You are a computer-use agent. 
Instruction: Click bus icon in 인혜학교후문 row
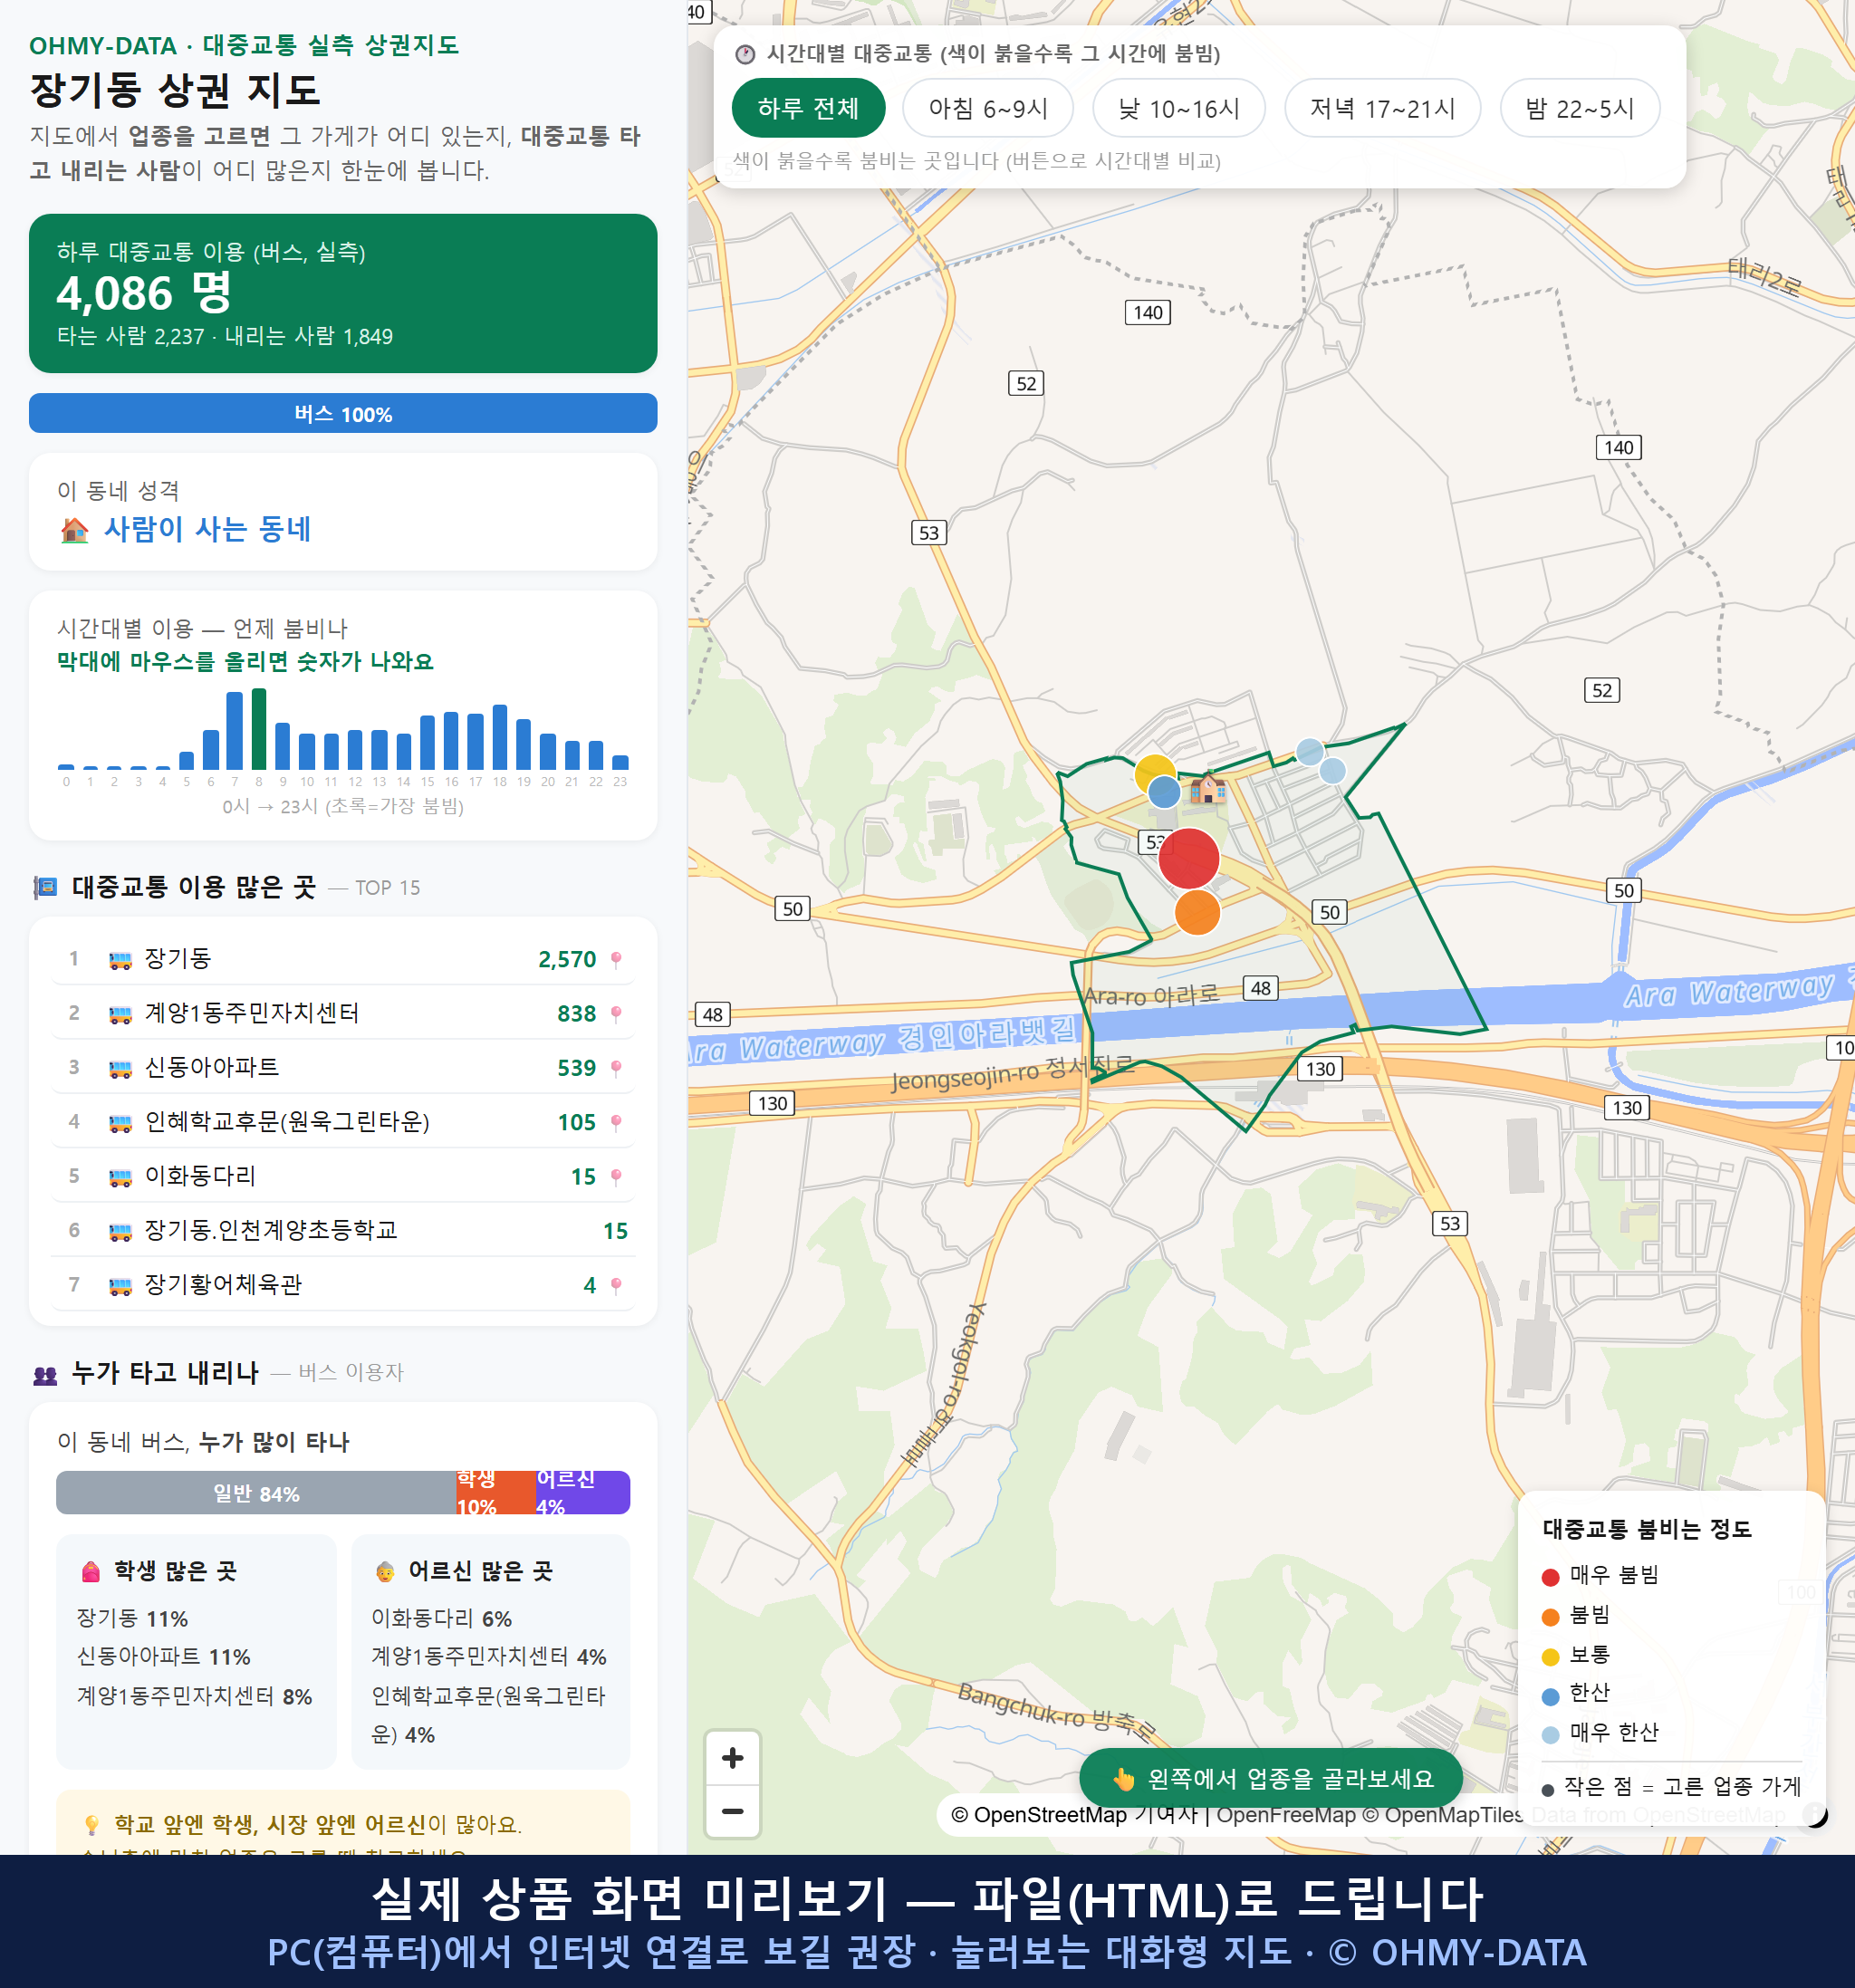[120, 1123]
